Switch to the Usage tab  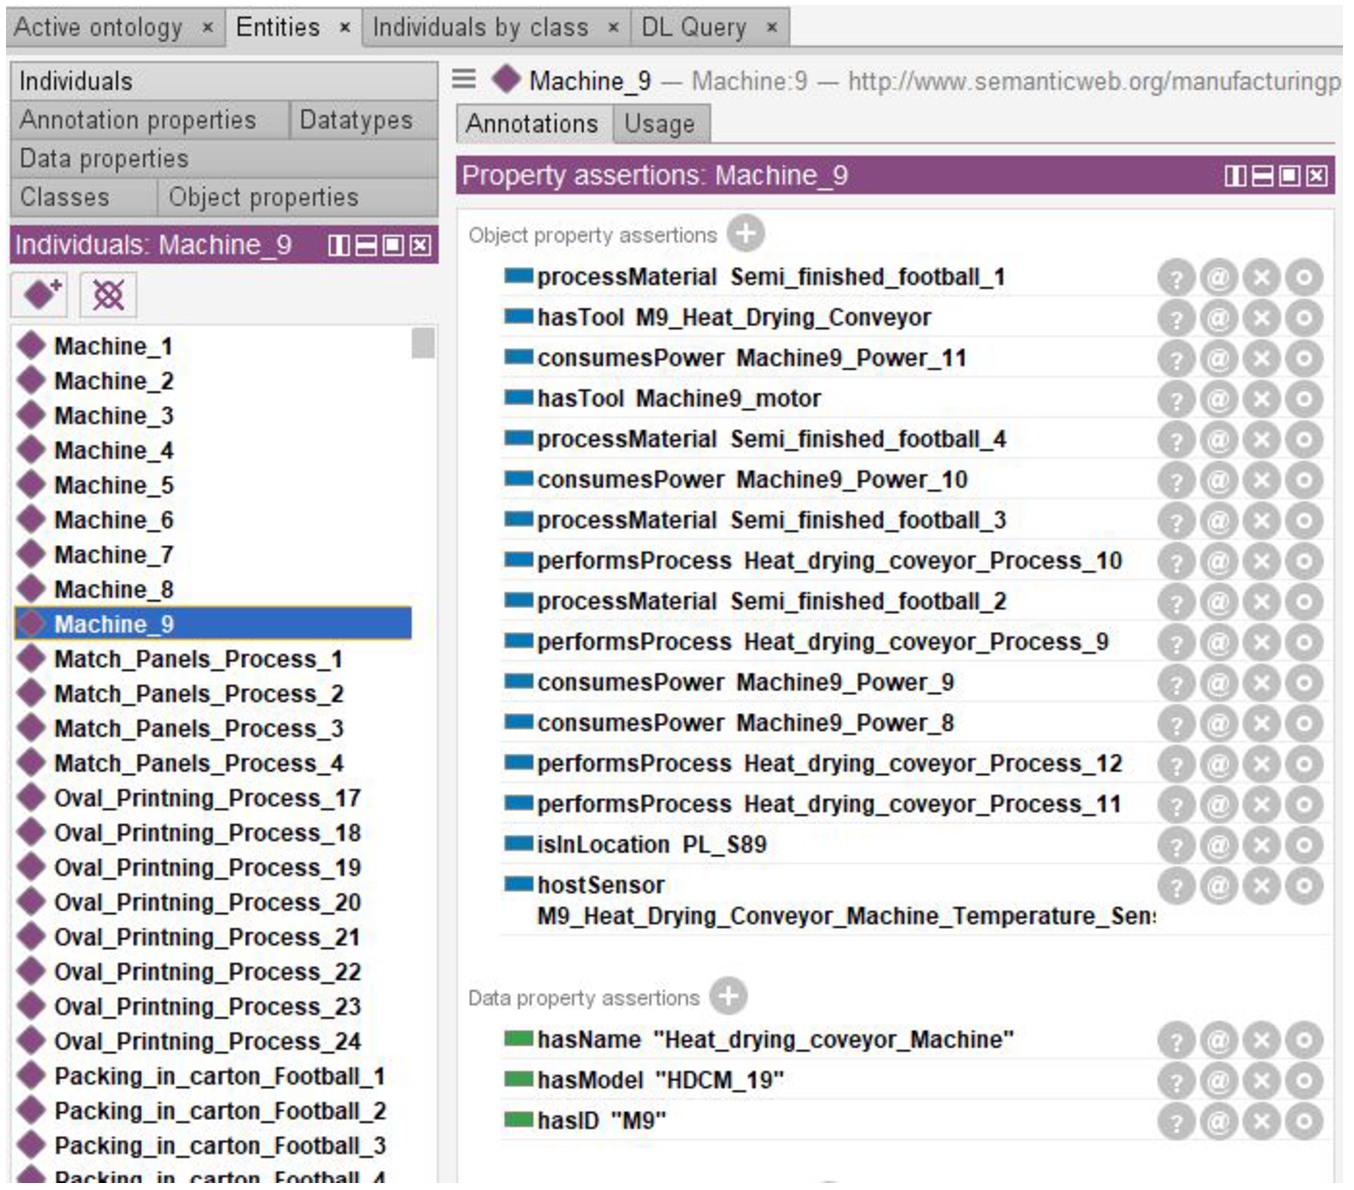659,124
